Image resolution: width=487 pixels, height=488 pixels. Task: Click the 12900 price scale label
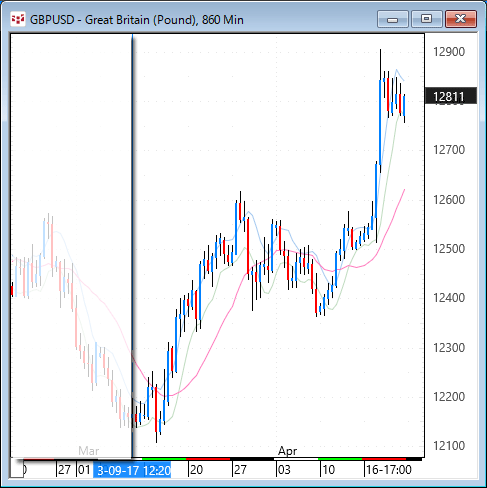click(449, 52)
